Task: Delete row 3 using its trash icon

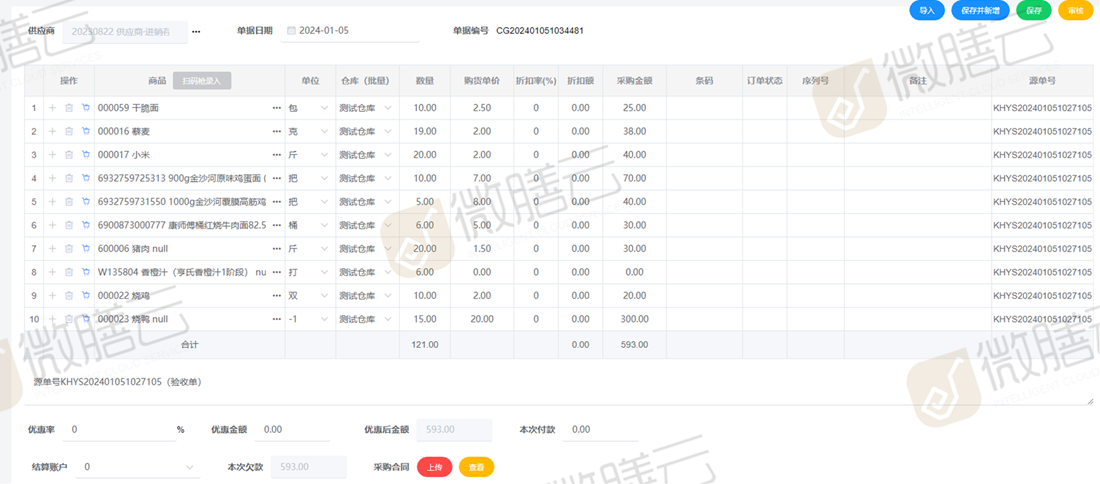Action: pyautogui.click(x=69, y=155)
